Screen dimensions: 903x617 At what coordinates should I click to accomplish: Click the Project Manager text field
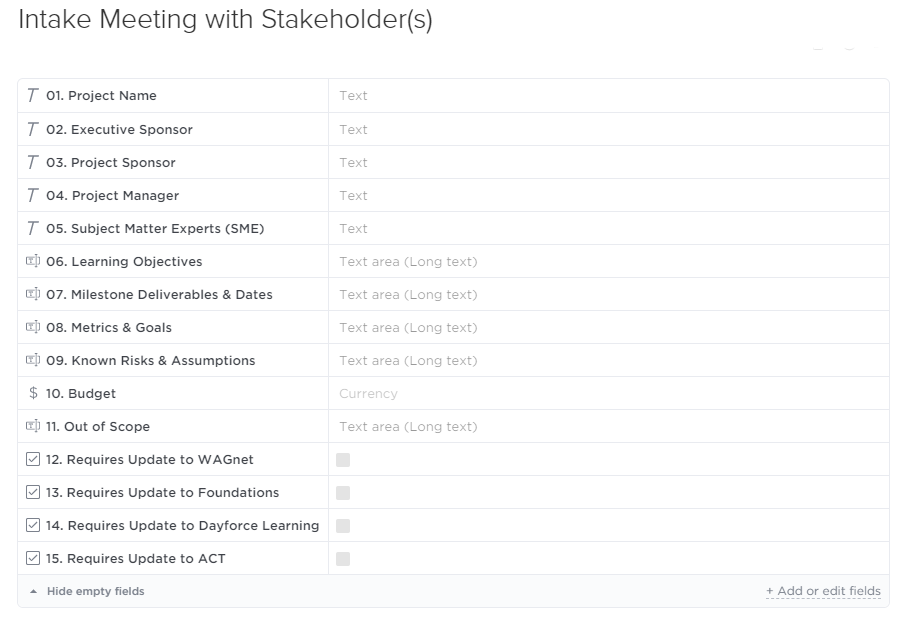pos(609,195)
